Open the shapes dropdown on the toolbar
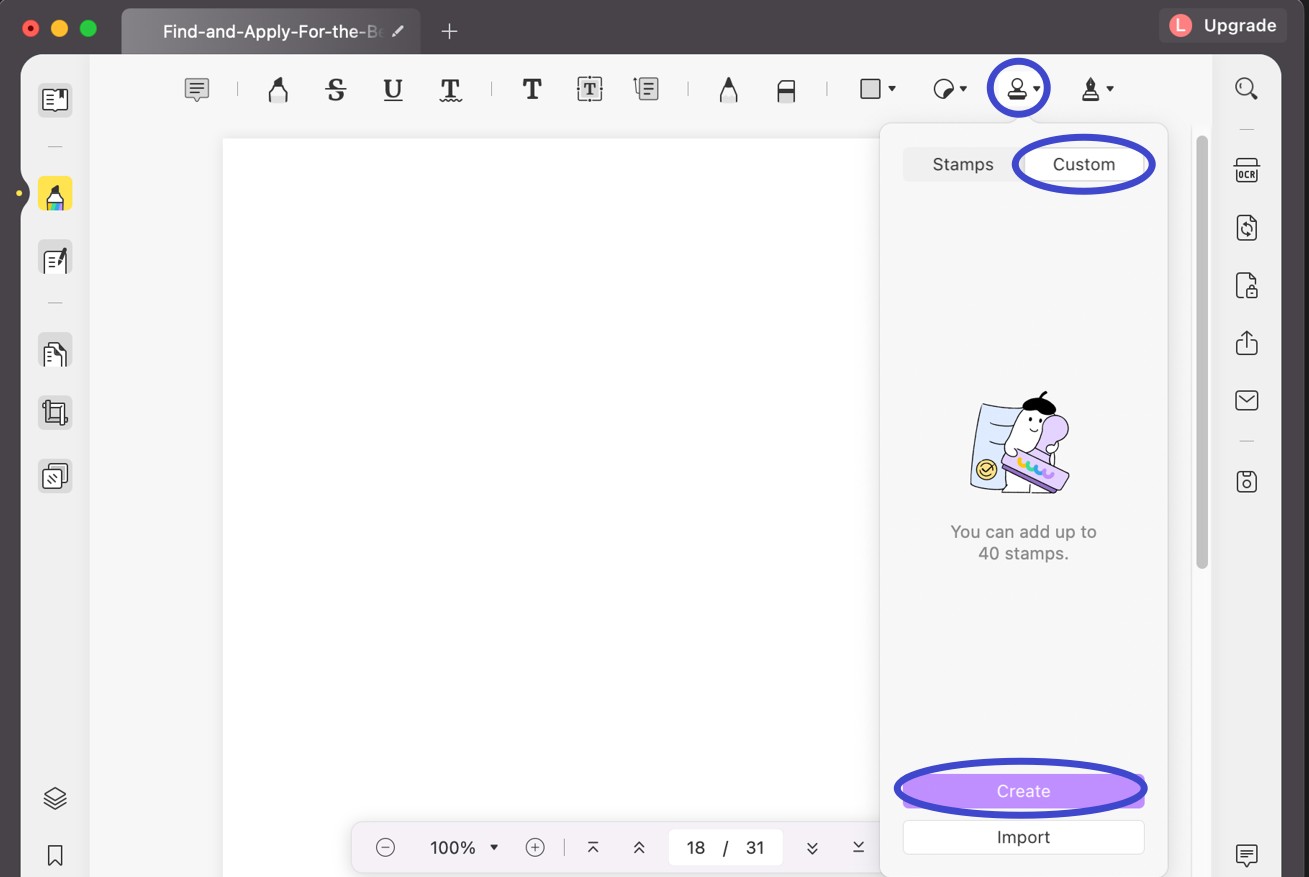The width and height of the screenshot is (1309, 877). pyautogui.click(x=875, y=89)
